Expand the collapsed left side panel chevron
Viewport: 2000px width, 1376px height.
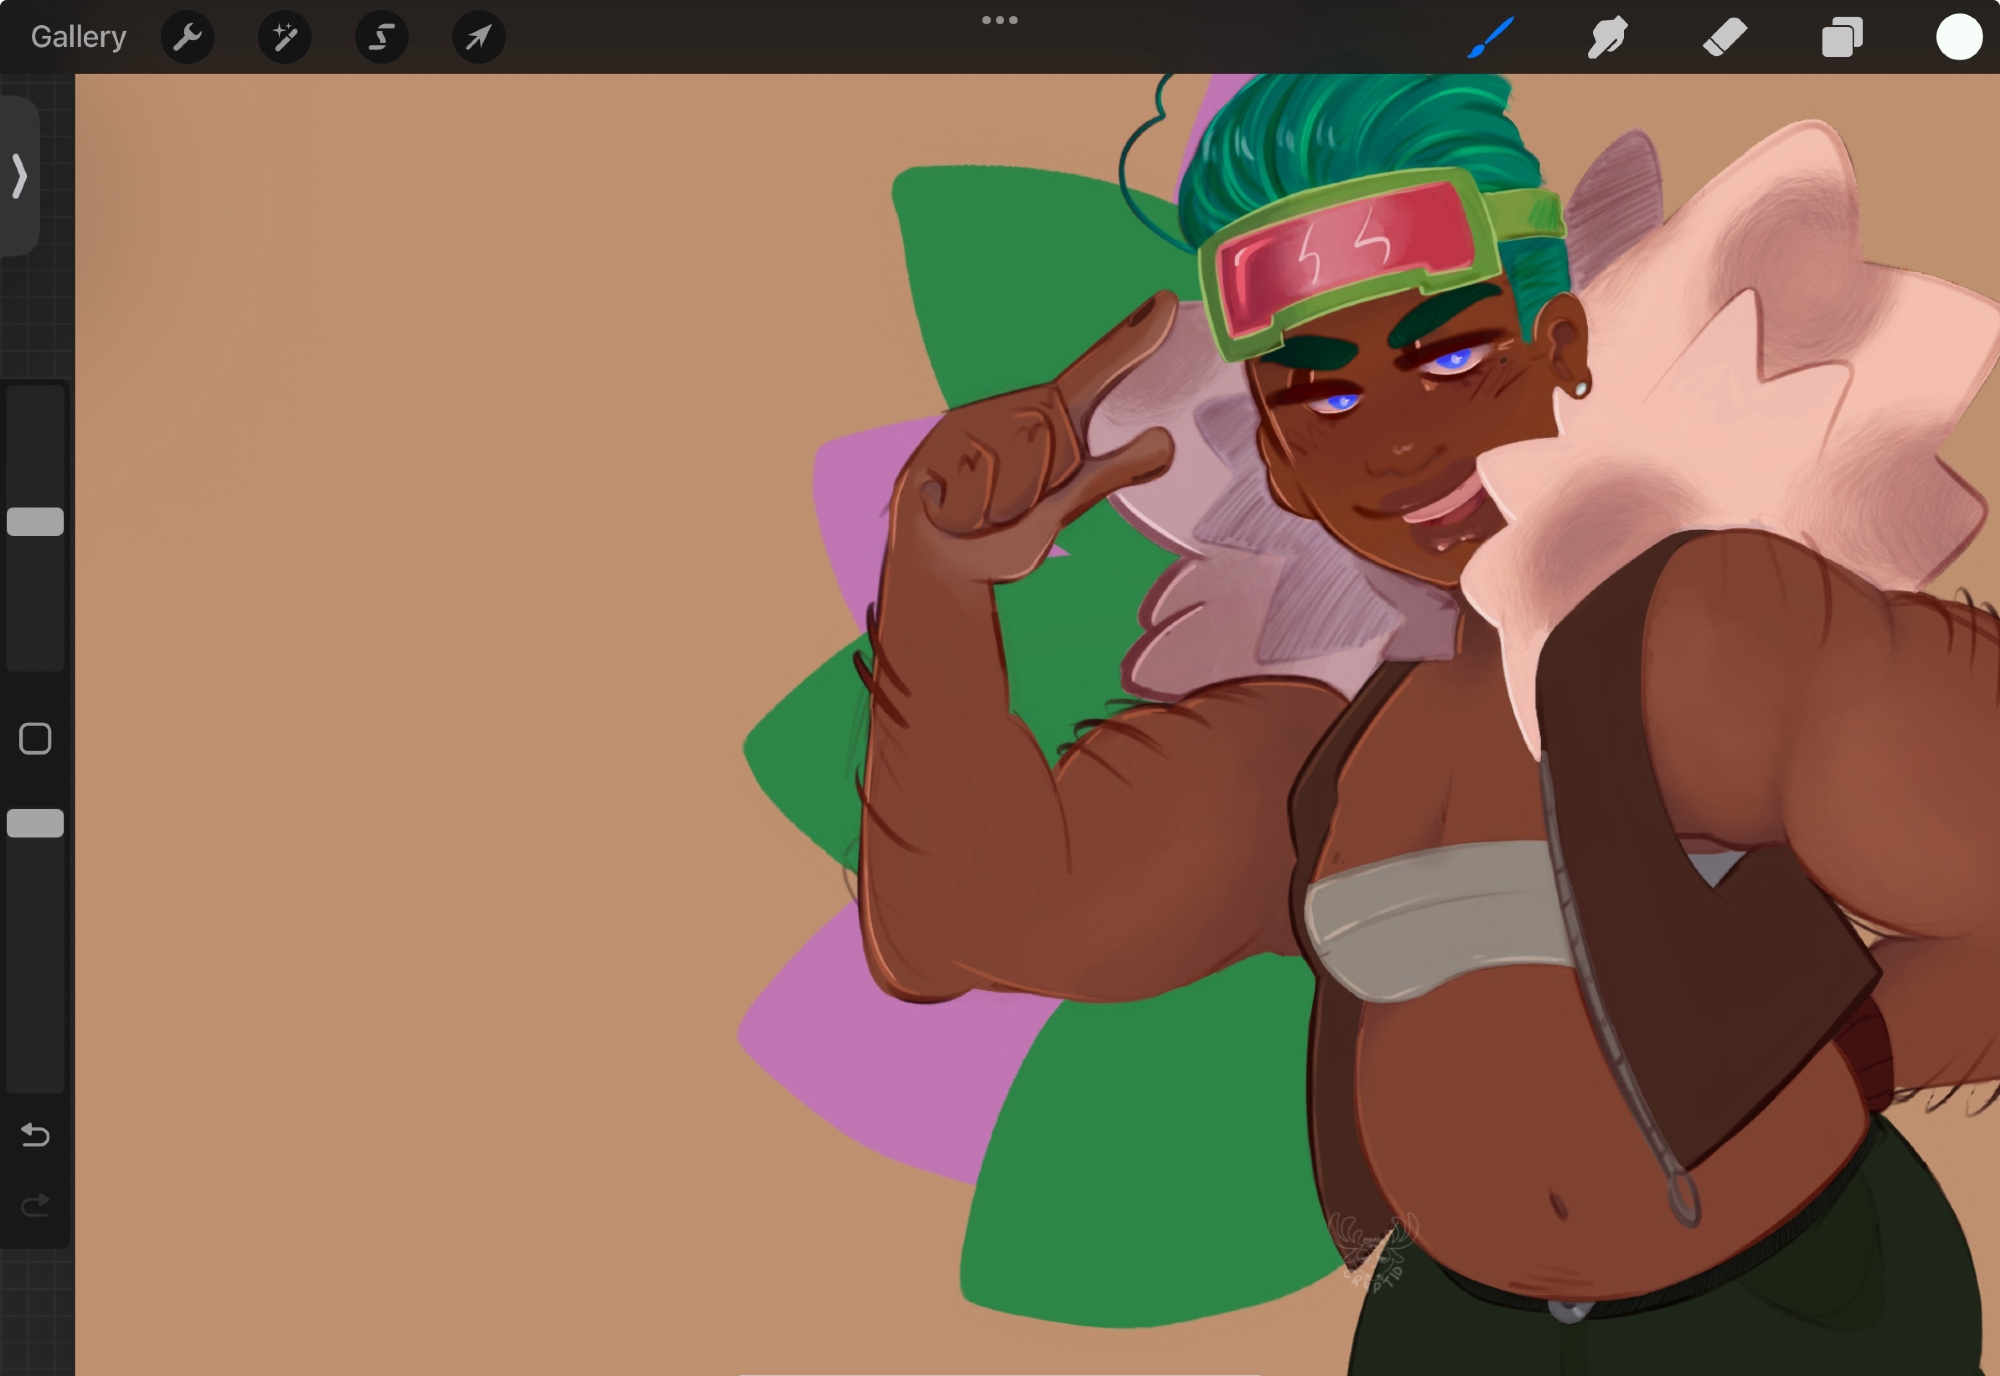[19, 176]
